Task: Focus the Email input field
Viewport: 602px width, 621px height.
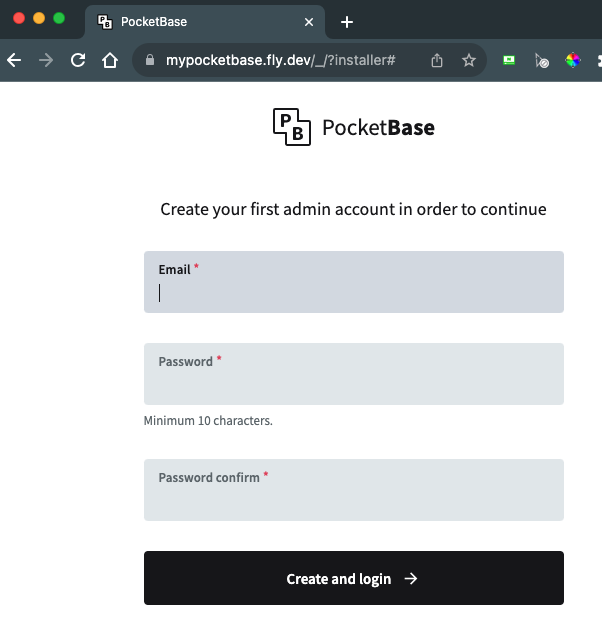Action: (x=354, y=292)
